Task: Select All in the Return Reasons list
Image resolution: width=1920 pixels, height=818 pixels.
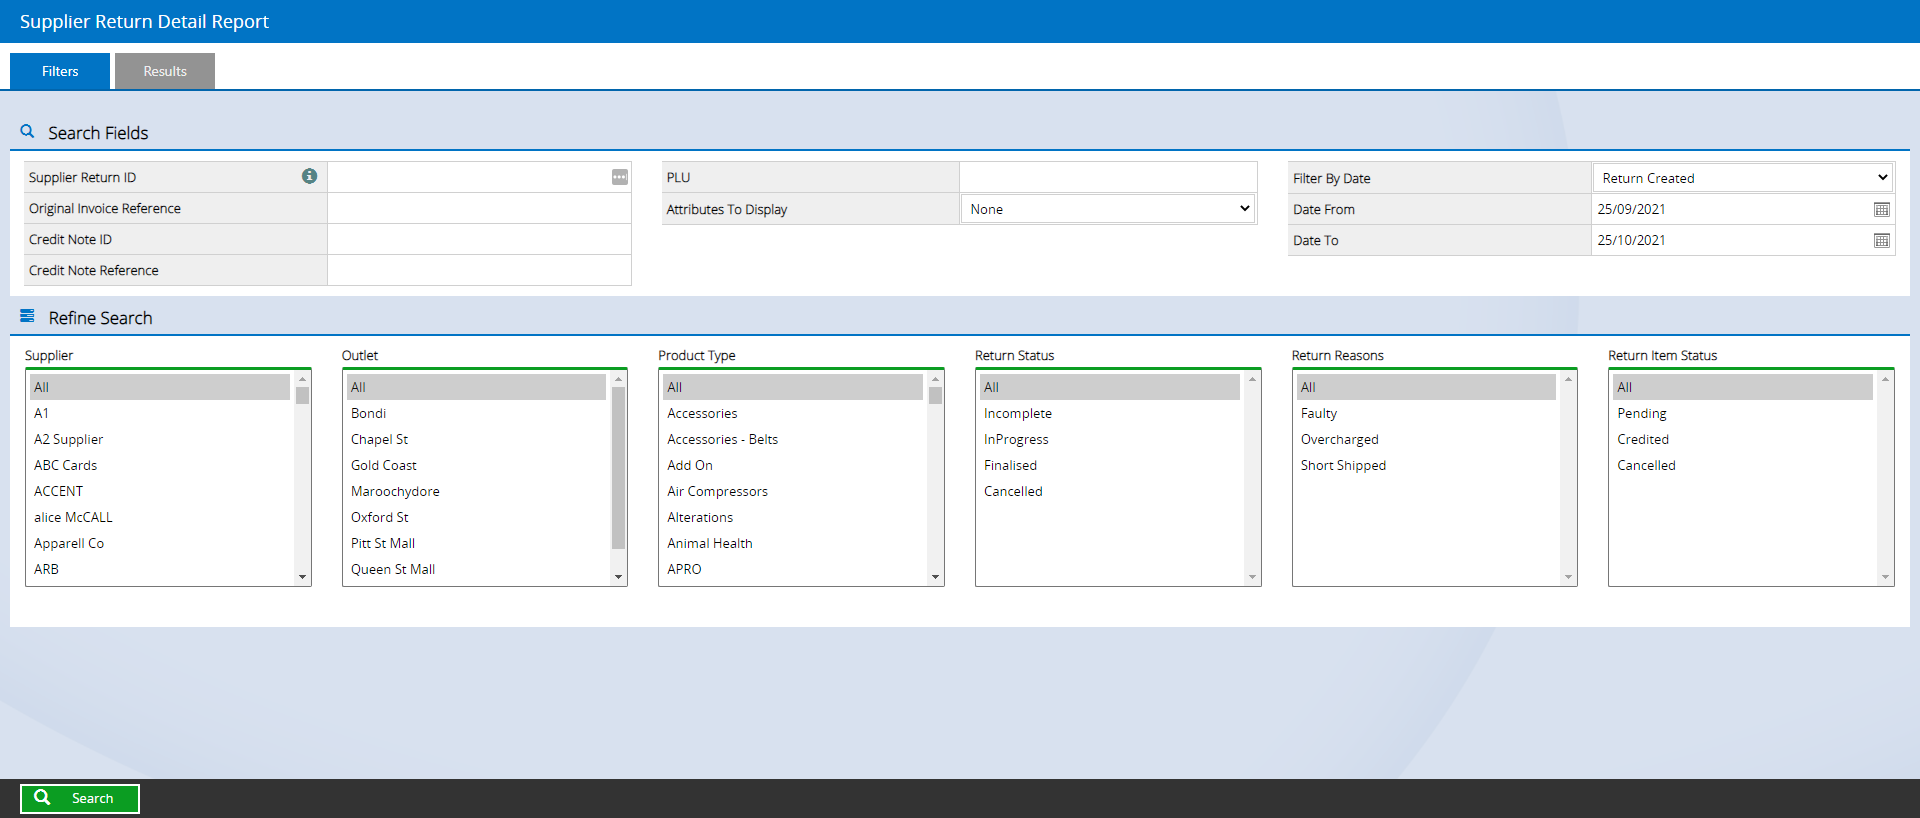Action: point(1426,387)
